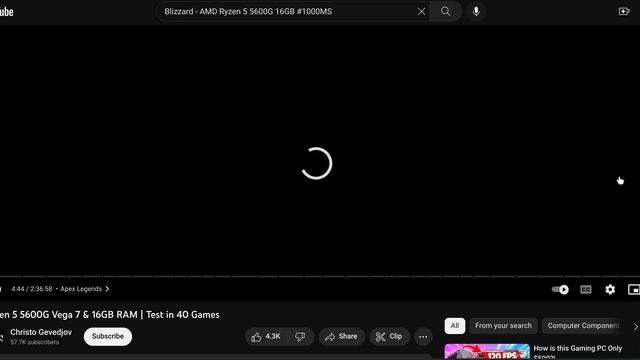The height and width of the screenshot is (360, 640).
Task: Dislike the video with thumbs down
Action: (x=300, y=337)
